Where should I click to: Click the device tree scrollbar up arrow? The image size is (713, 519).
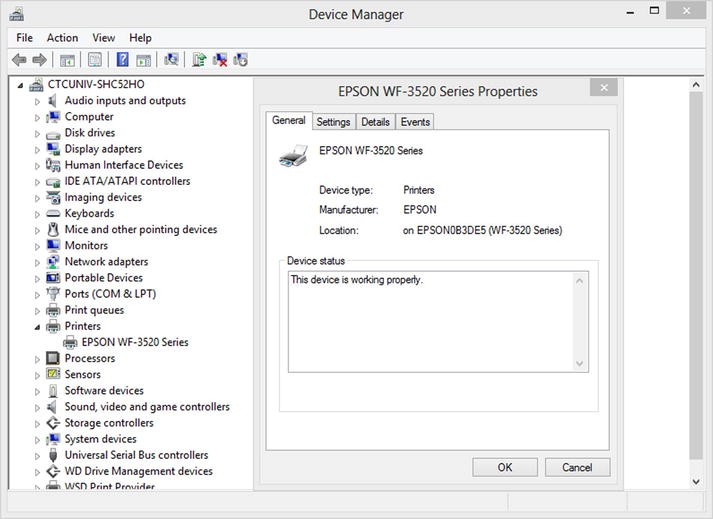(x=696, y=85)
